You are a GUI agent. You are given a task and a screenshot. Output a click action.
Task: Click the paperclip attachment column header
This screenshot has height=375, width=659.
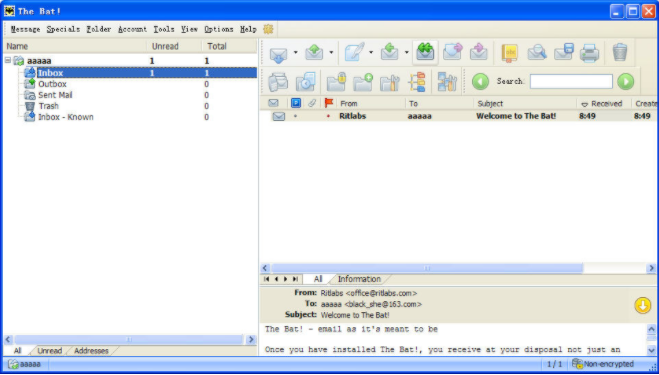coord(311,103)
